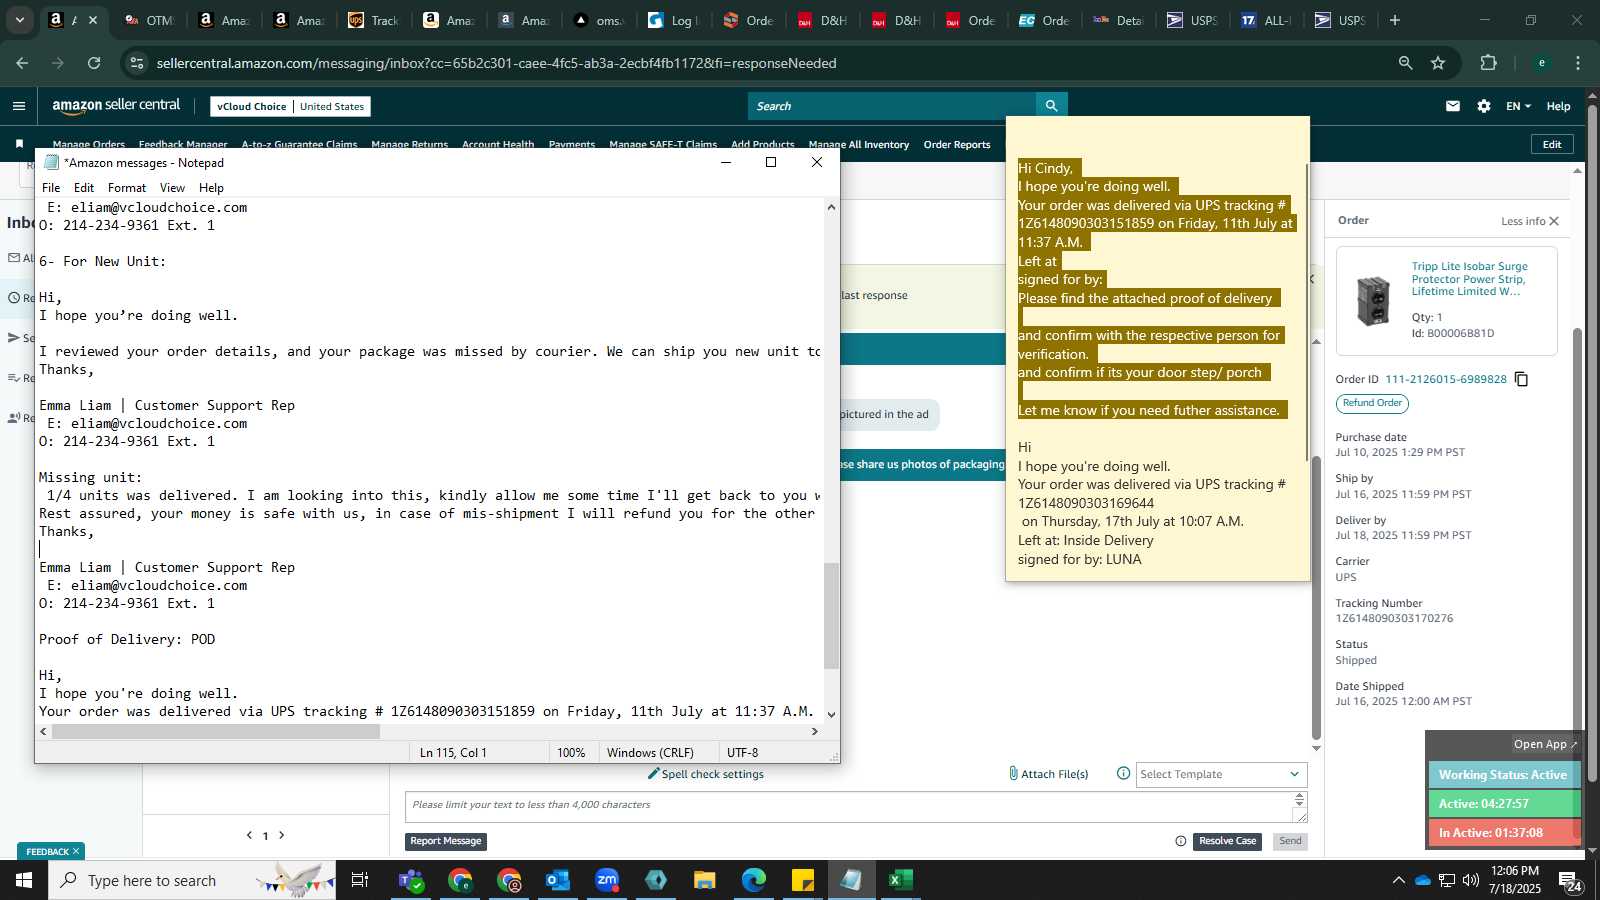Screen dimensions: 1600x900
Task: Open Chrome extensions puzzle icon
Action: 1488,63
